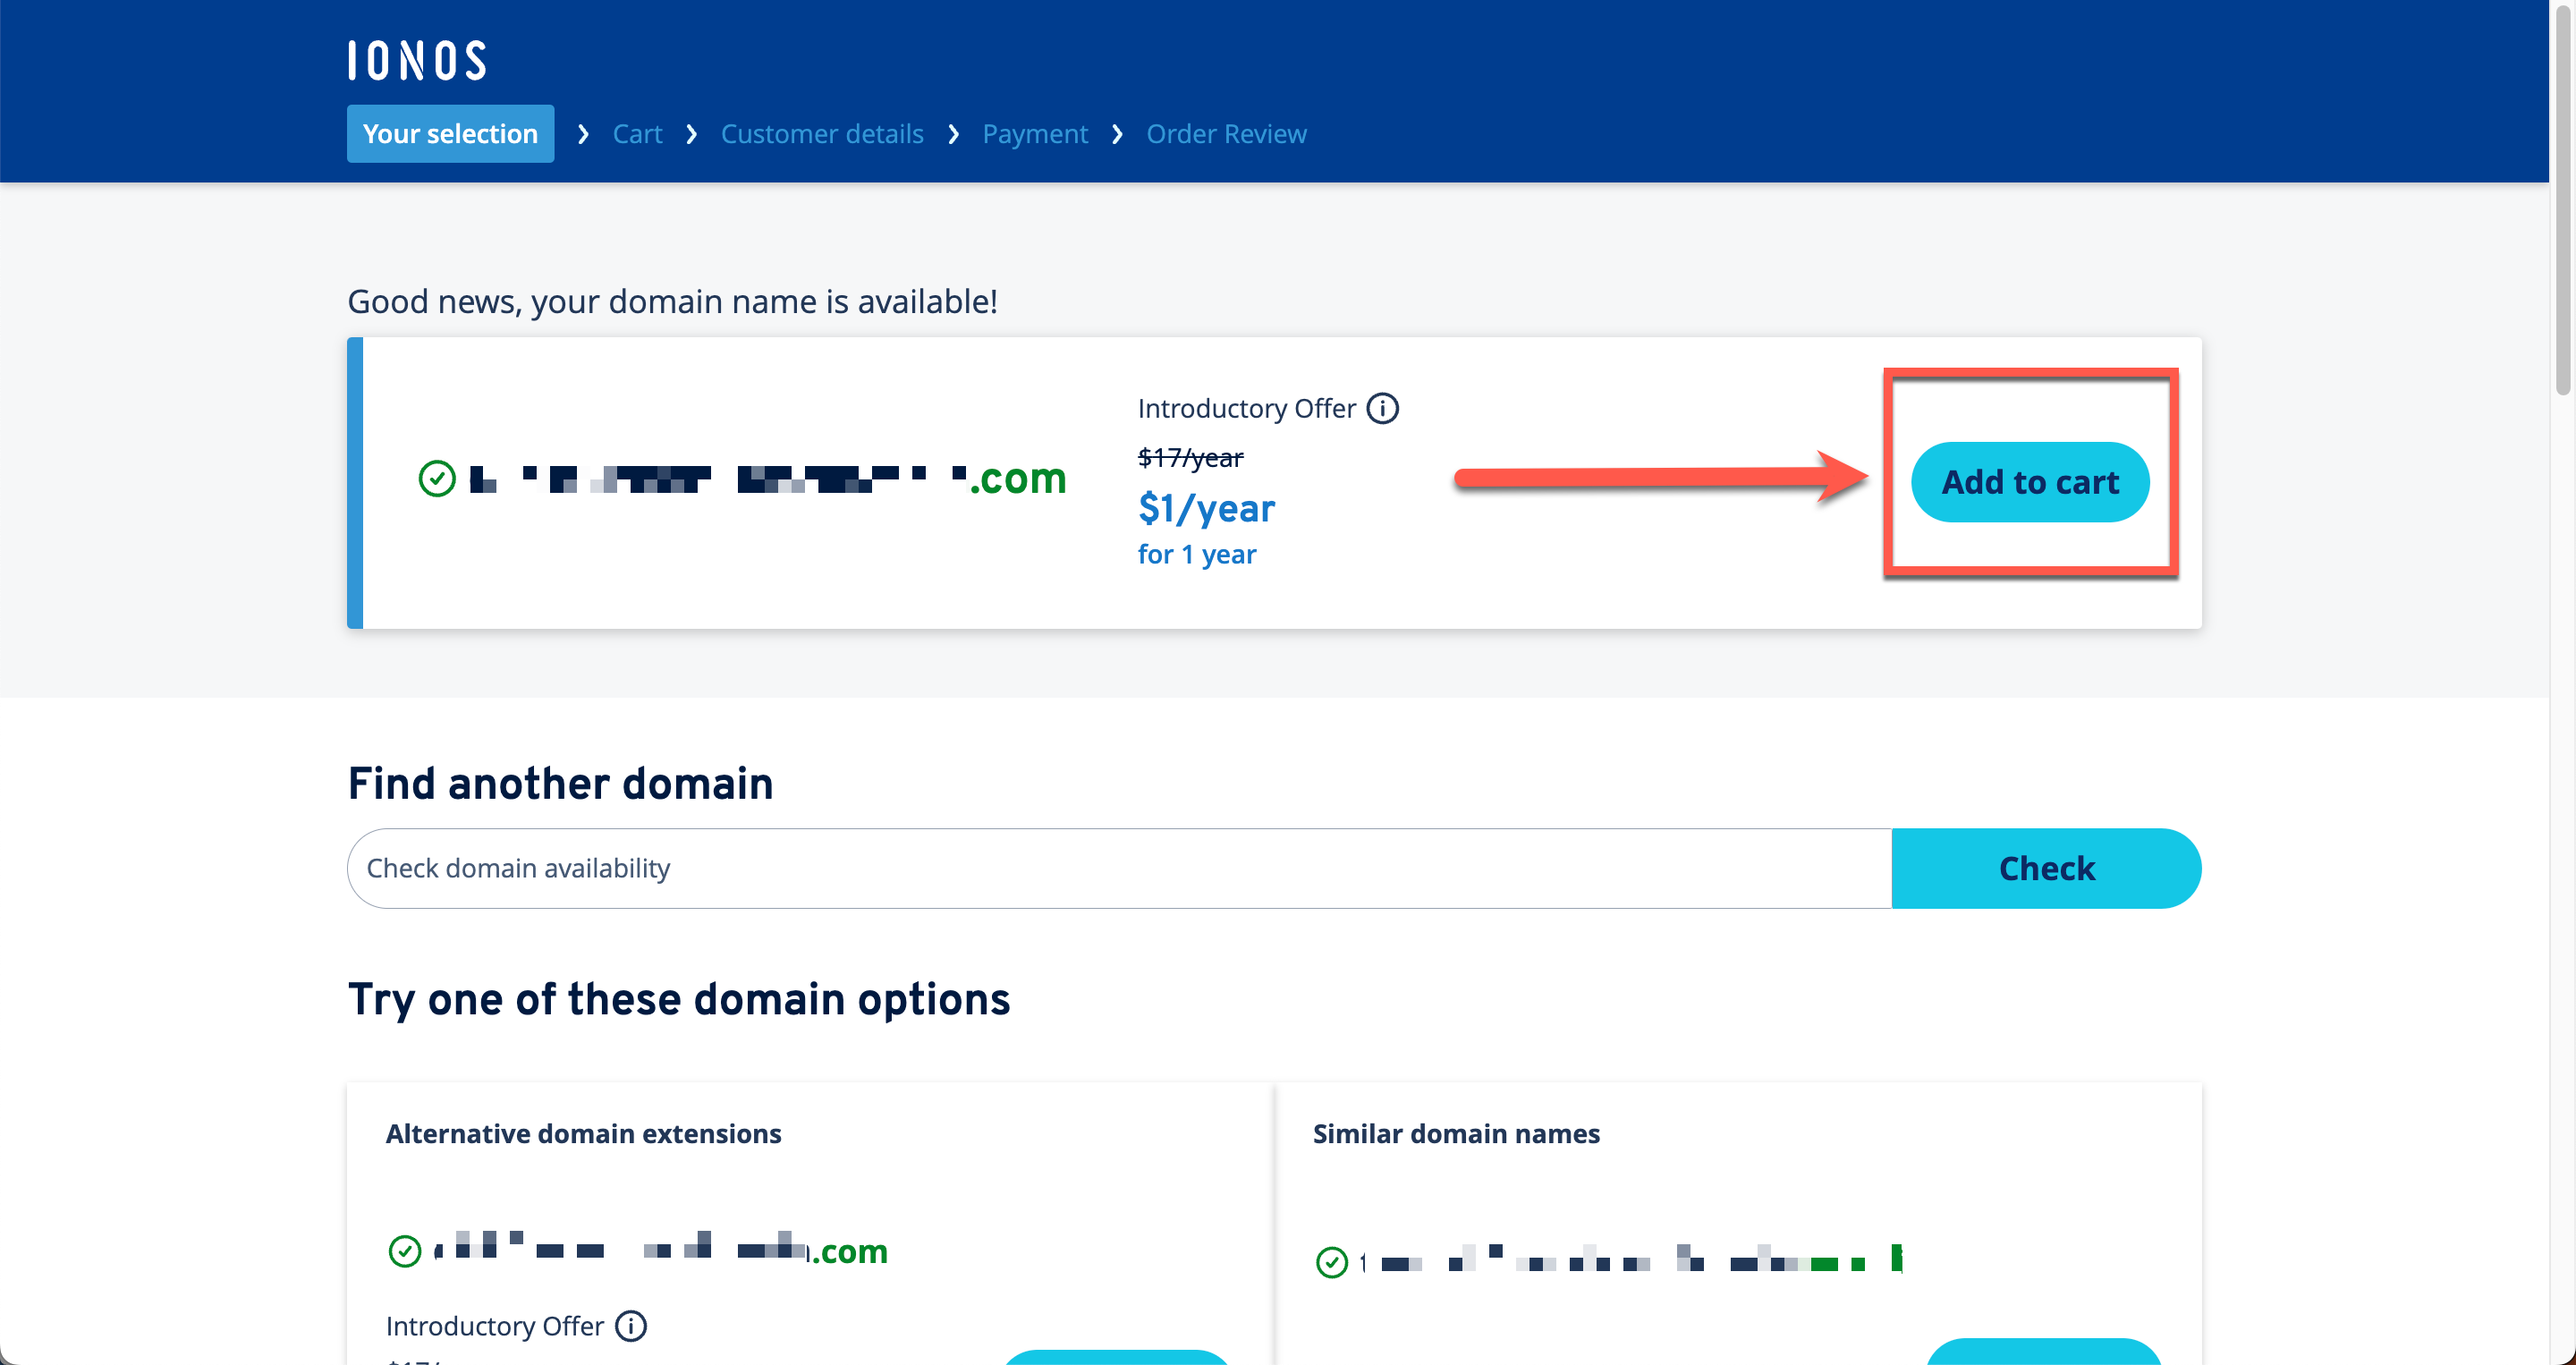2576x1365 pixels.
Task: Click the $1/year price text
Action: click(1206, 508)
